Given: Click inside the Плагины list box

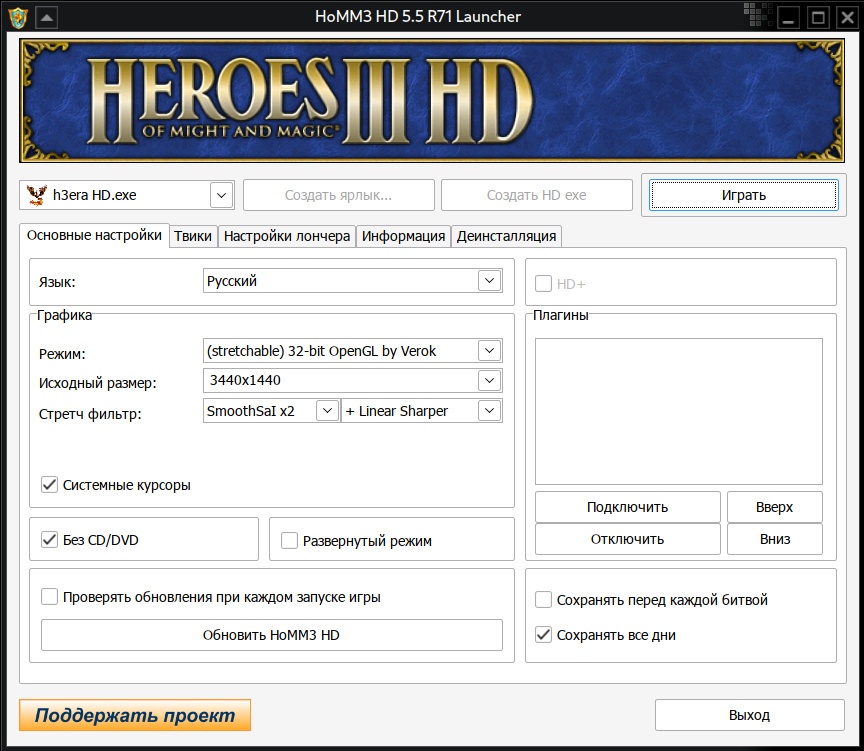Looking at the screenshot, I should click(x=679, y=412).
